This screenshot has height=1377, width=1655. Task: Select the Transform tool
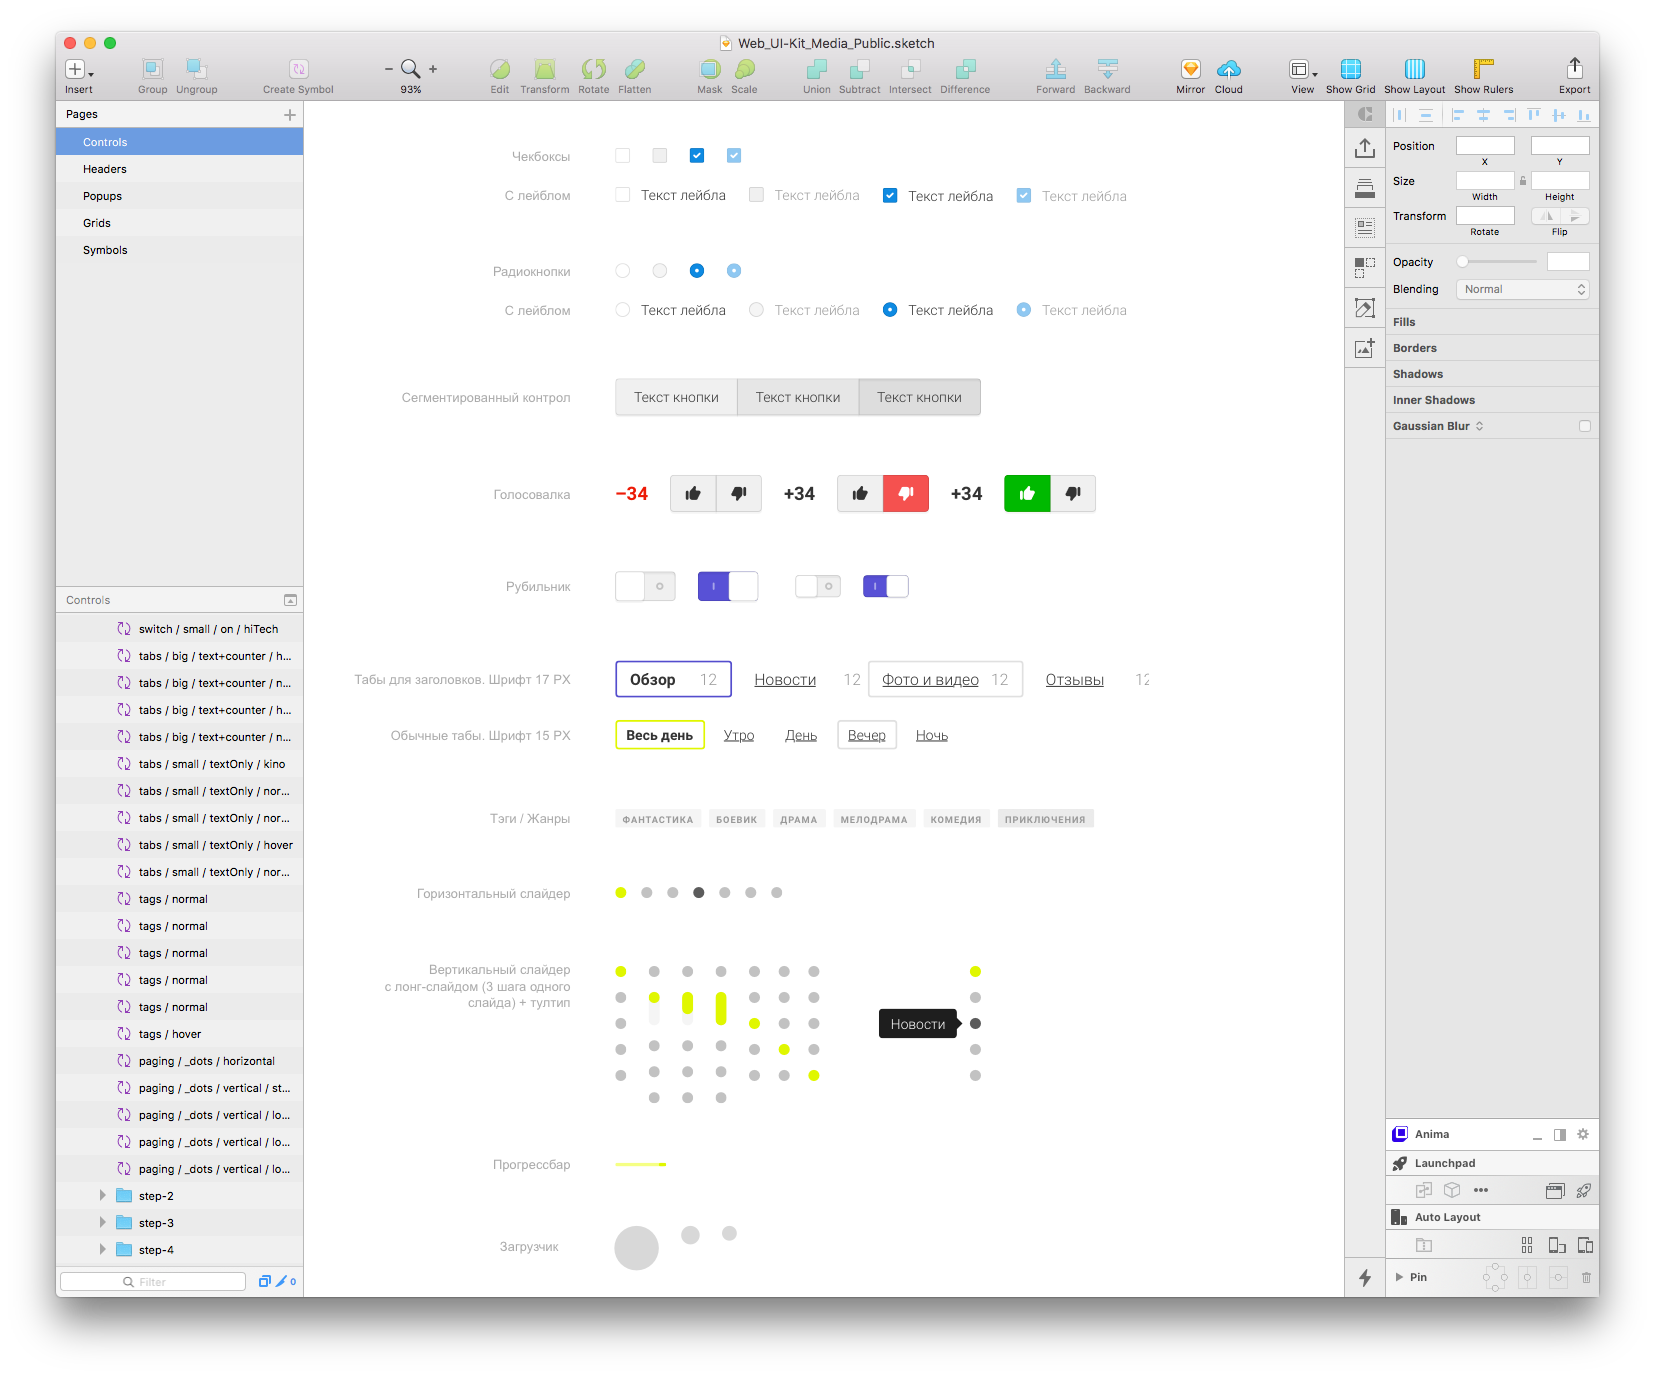pos(544,69)
